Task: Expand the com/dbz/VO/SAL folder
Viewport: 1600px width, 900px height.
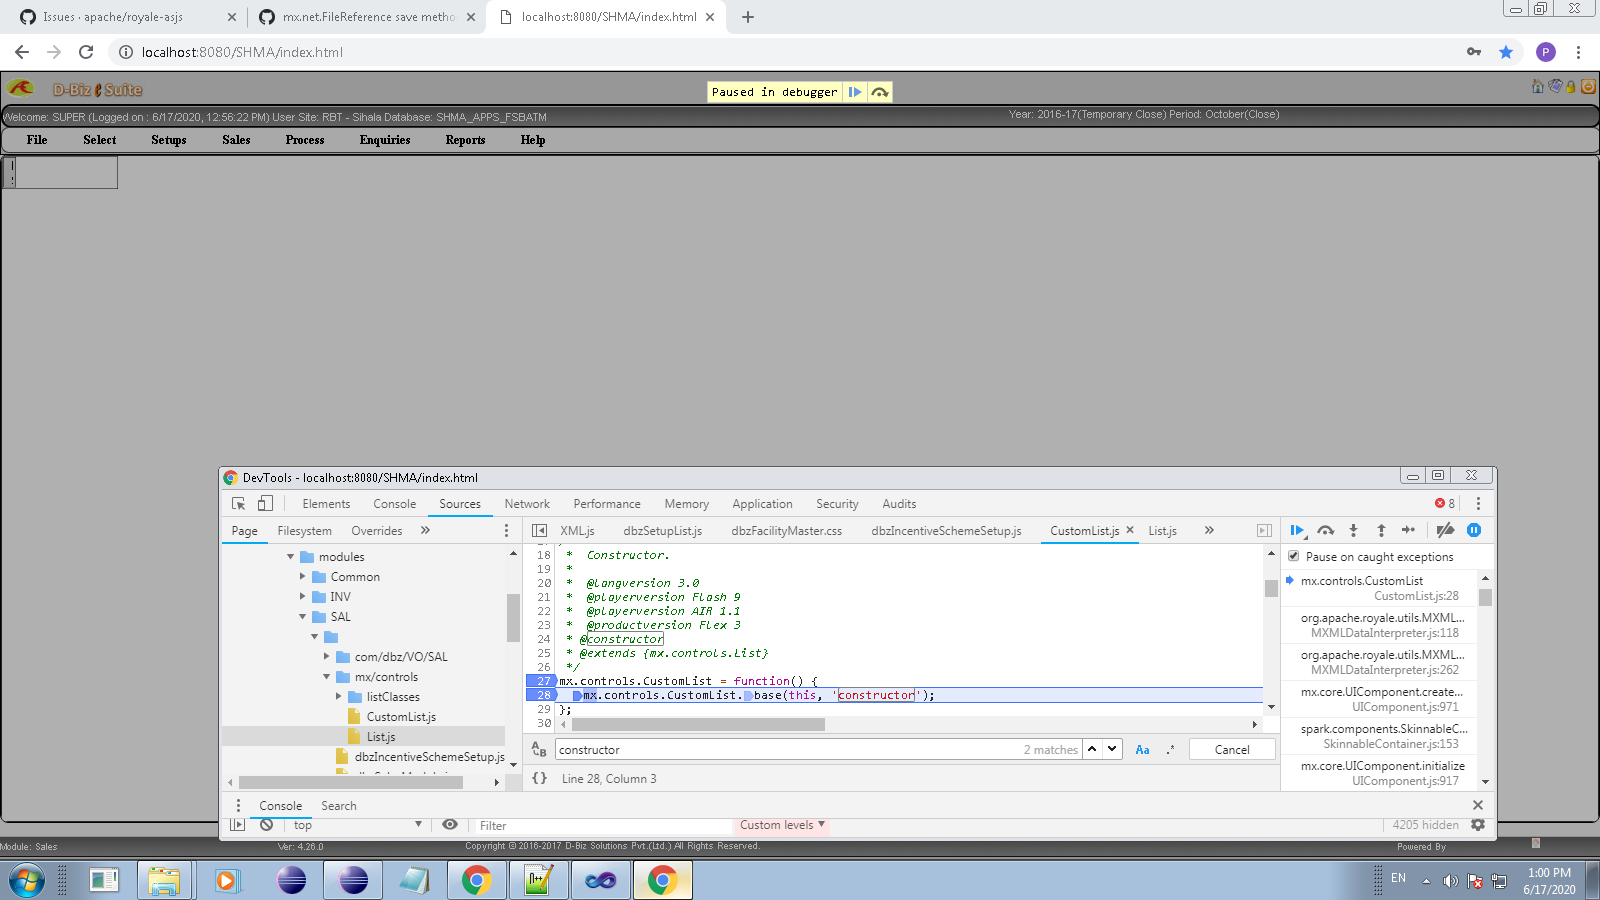Action: [327, 657]
